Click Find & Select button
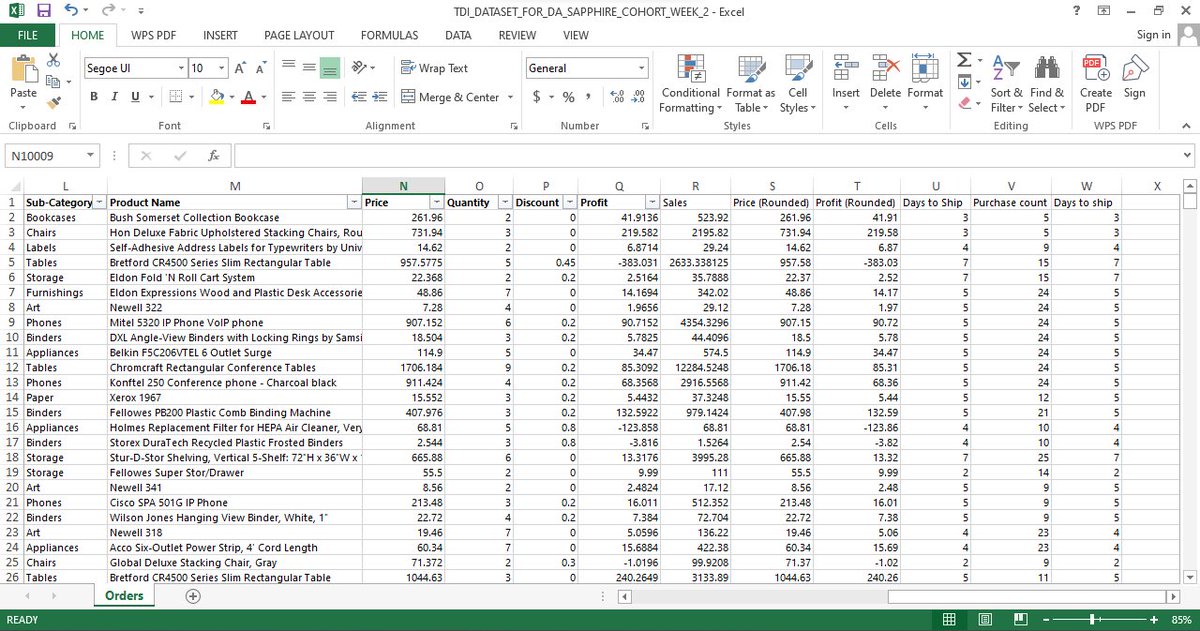1200x631 pixels. click(x=1046, y=83)
